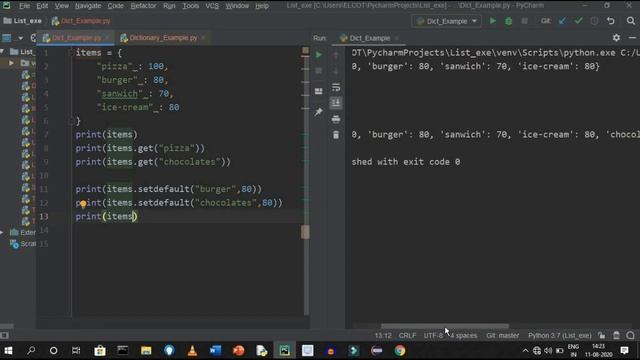Expand the venv folder in project tree
640x360 pixels.
[x=11, y=63]
